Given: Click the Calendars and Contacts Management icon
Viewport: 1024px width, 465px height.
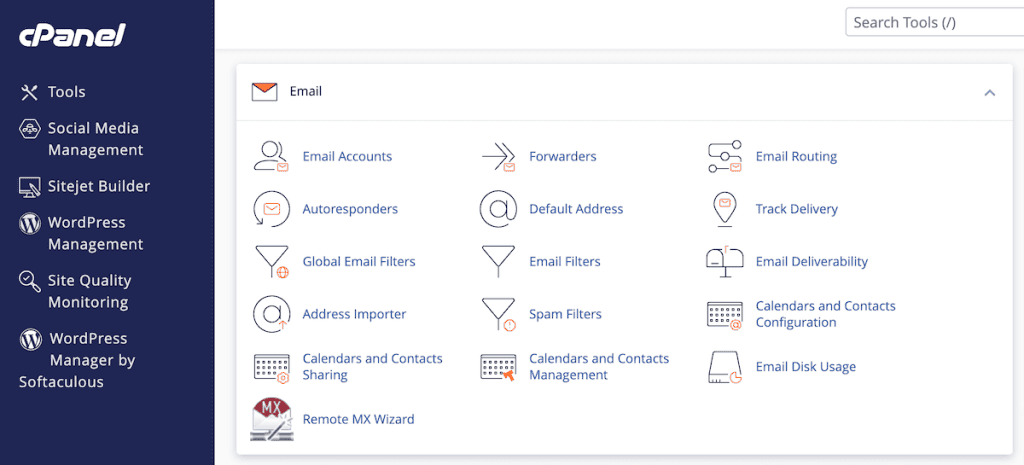Looking at the screenshot, I should pyautogui.click(x=498, y=367).
